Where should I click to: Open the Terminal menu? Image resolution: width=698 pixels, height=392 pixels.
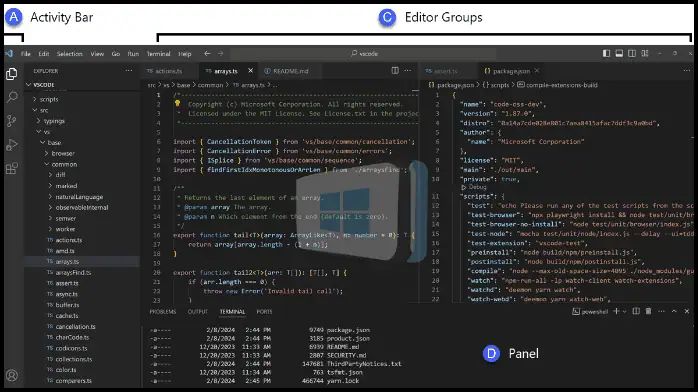(158, 54)
